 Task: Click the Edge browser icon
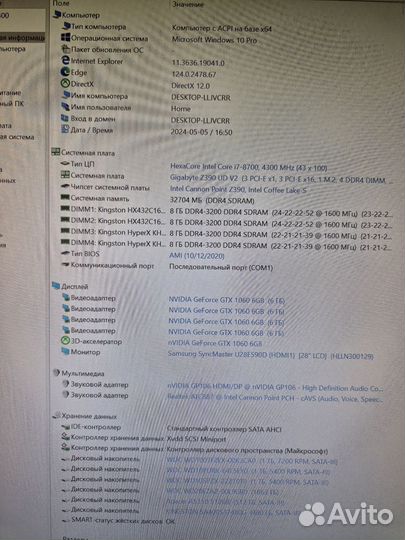click(65, 72)
